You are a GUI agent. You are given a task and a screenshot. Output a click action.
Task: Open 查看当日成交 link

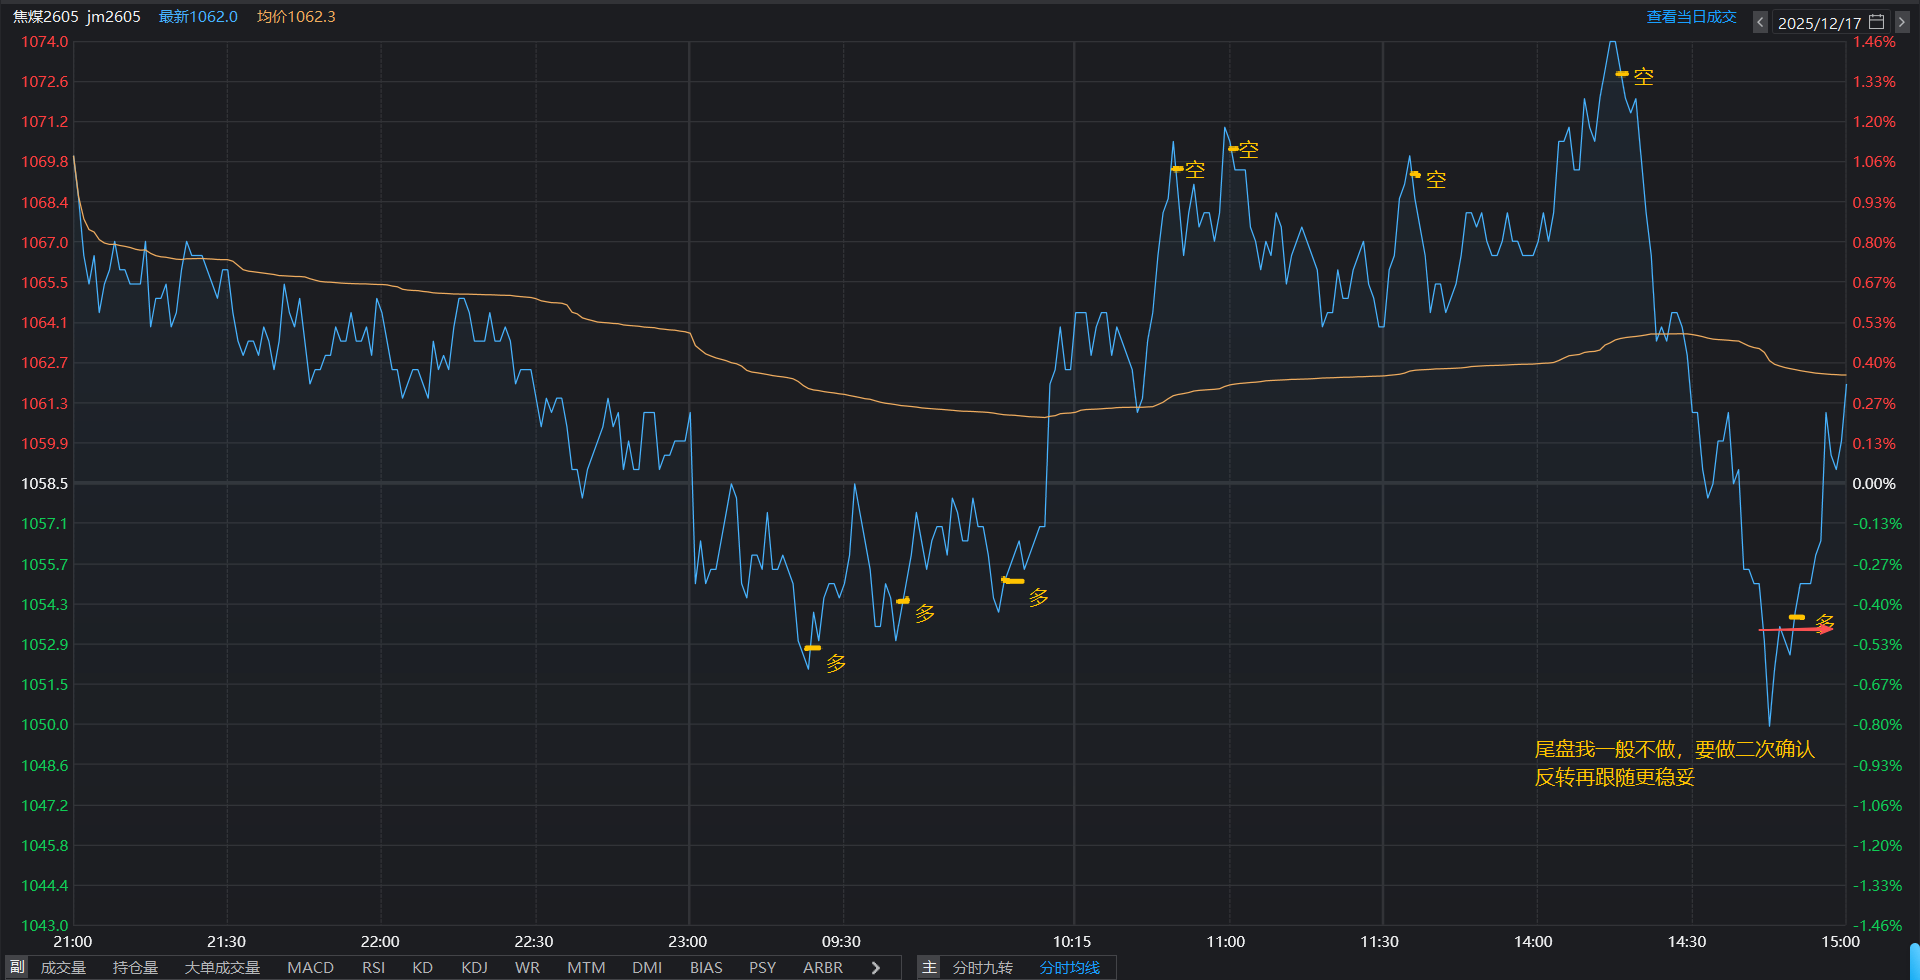(1691, 17)
